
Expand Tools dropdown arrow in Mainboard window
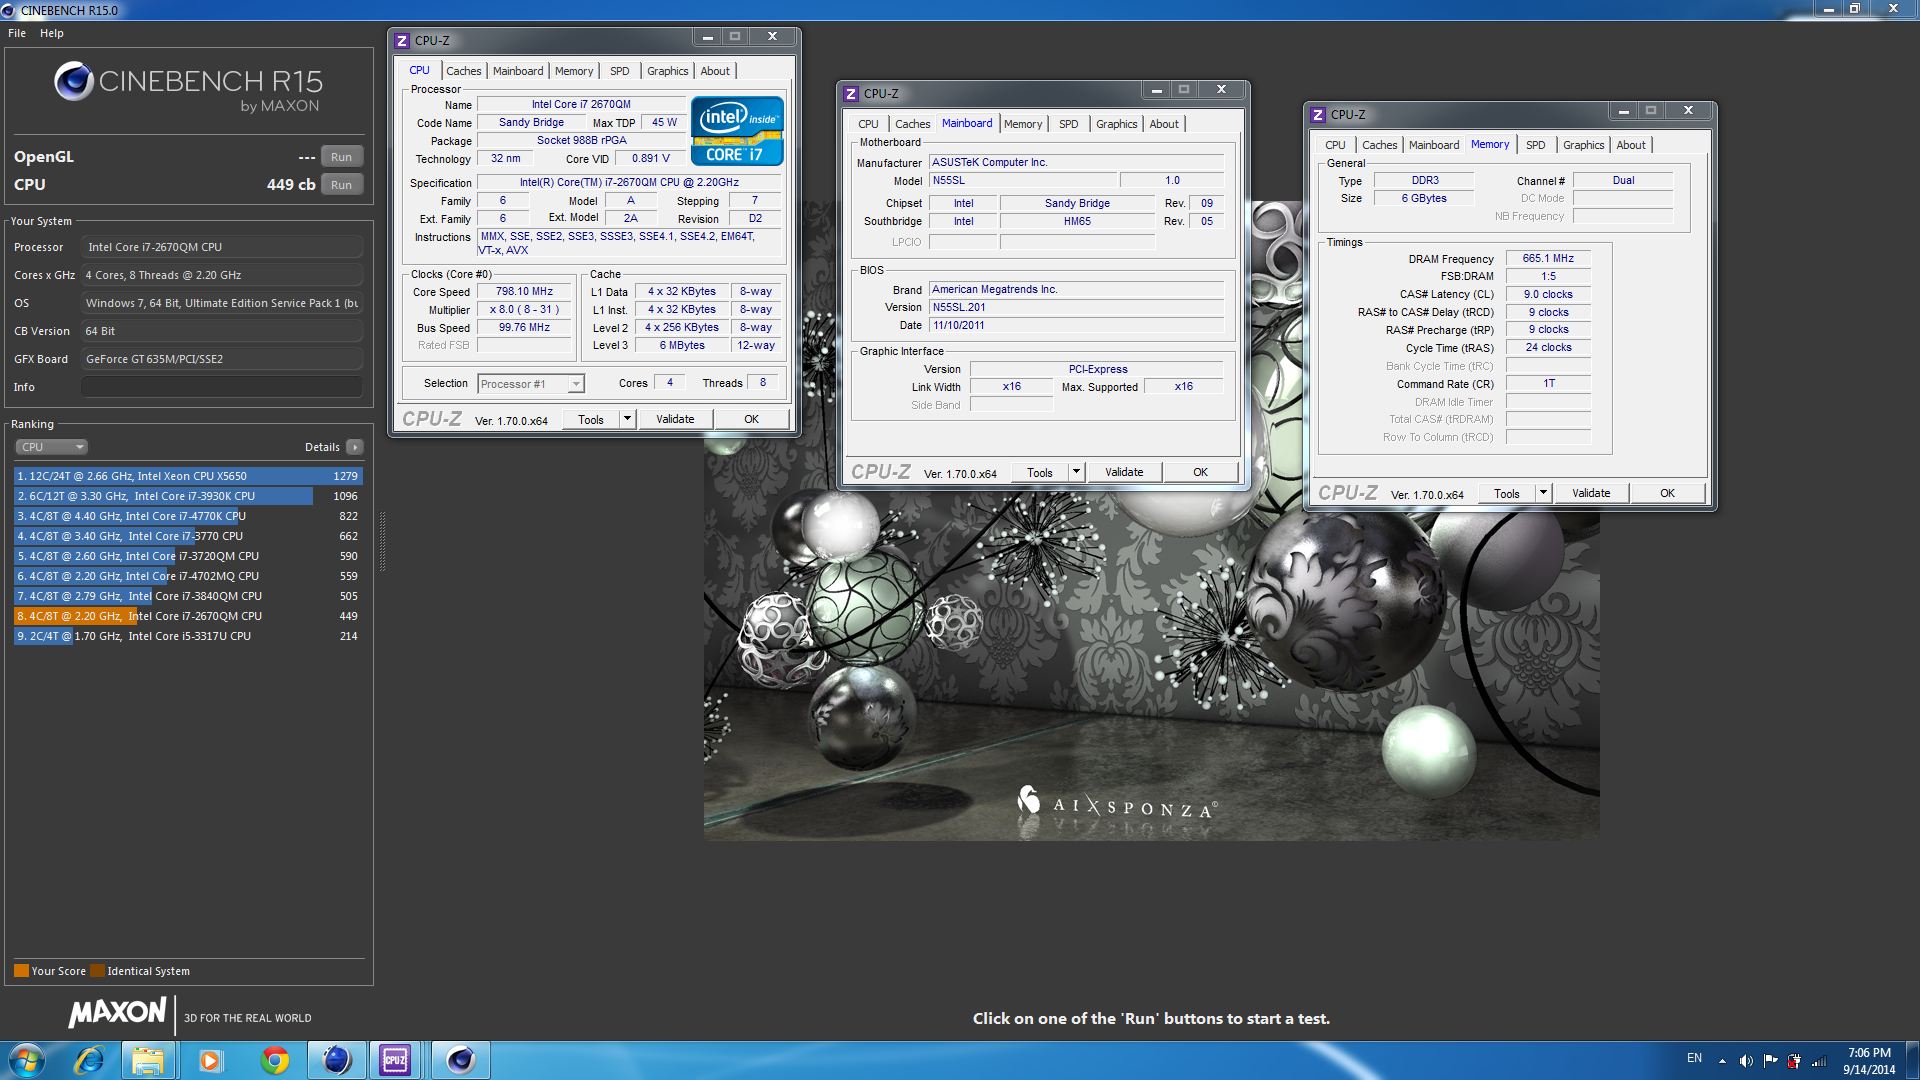click(1077, 473)
